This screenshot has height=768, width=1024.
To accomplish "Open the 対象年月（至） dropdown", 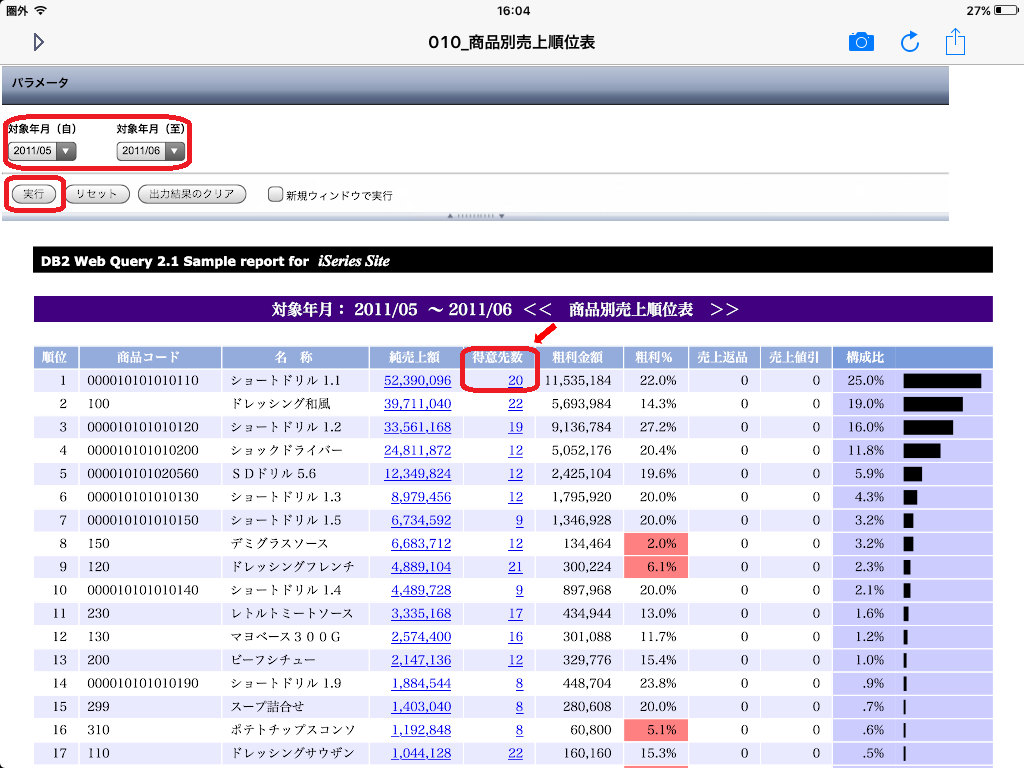I will (150, 151).
